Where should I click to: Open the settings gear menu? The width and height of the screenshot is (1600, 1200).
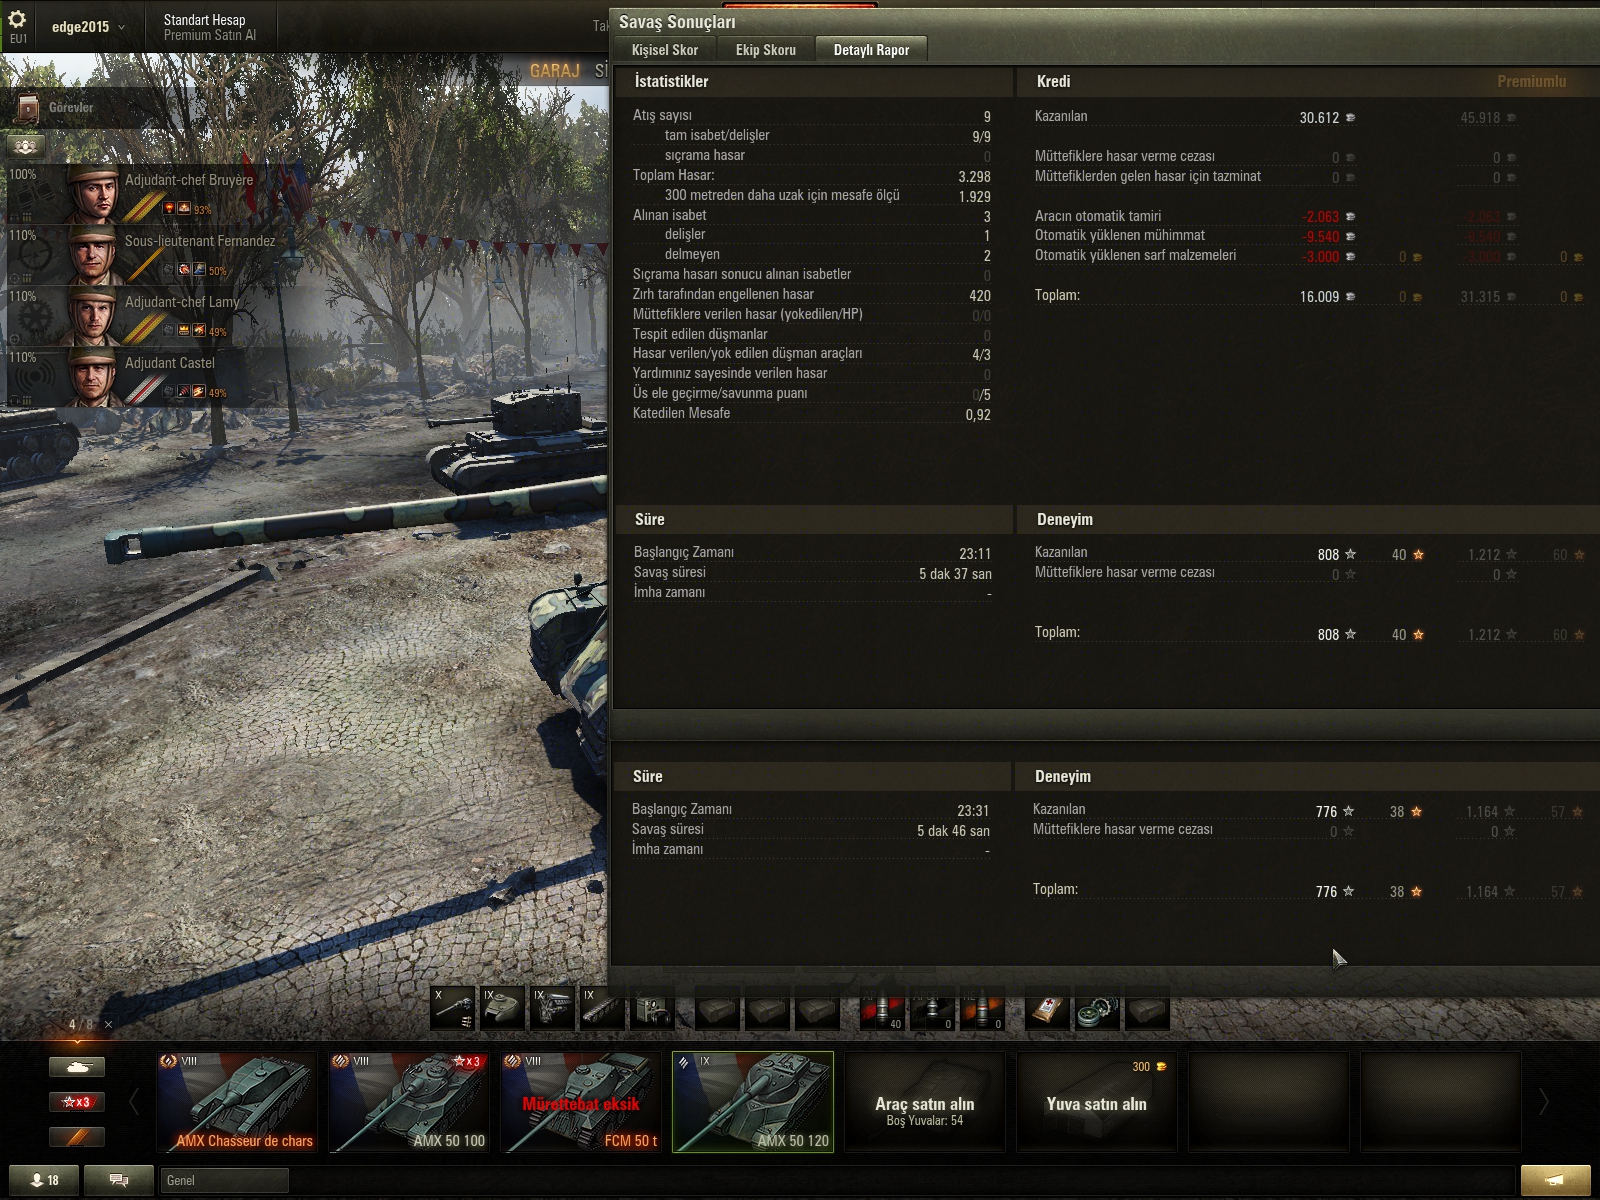(x=17, y=20)
